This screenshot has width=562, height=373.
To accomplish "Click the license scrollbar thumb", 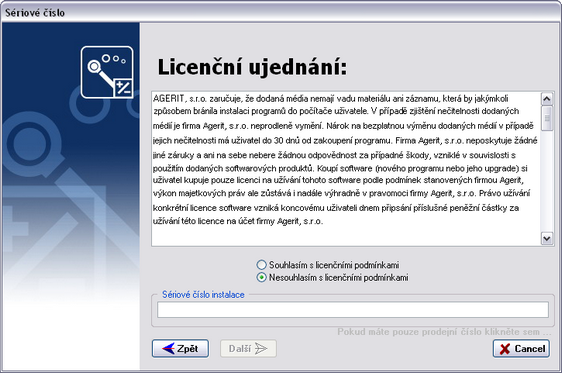I will click(547, 118).
